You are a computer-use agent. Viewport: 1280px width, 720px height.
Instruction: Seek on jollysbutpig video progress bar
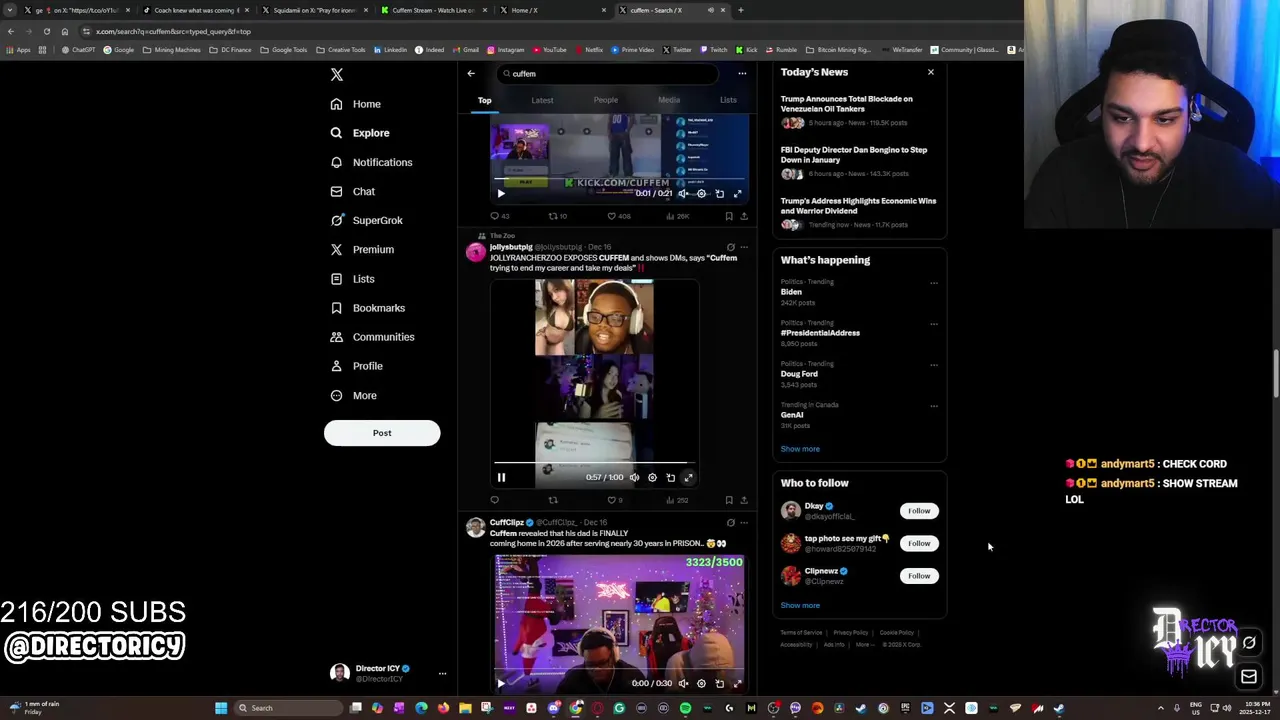click(595, 464)
